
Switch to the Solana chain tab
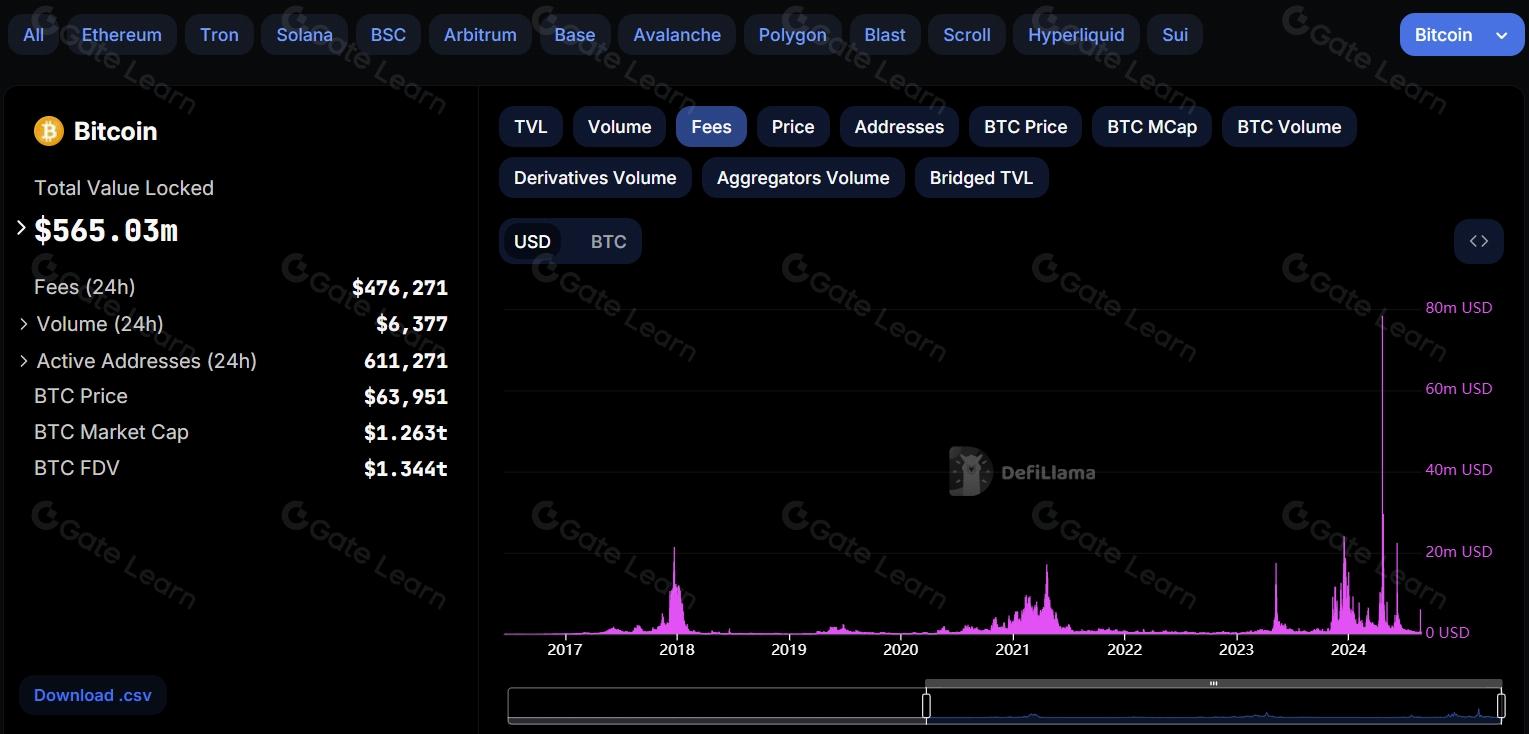(304, 35)
